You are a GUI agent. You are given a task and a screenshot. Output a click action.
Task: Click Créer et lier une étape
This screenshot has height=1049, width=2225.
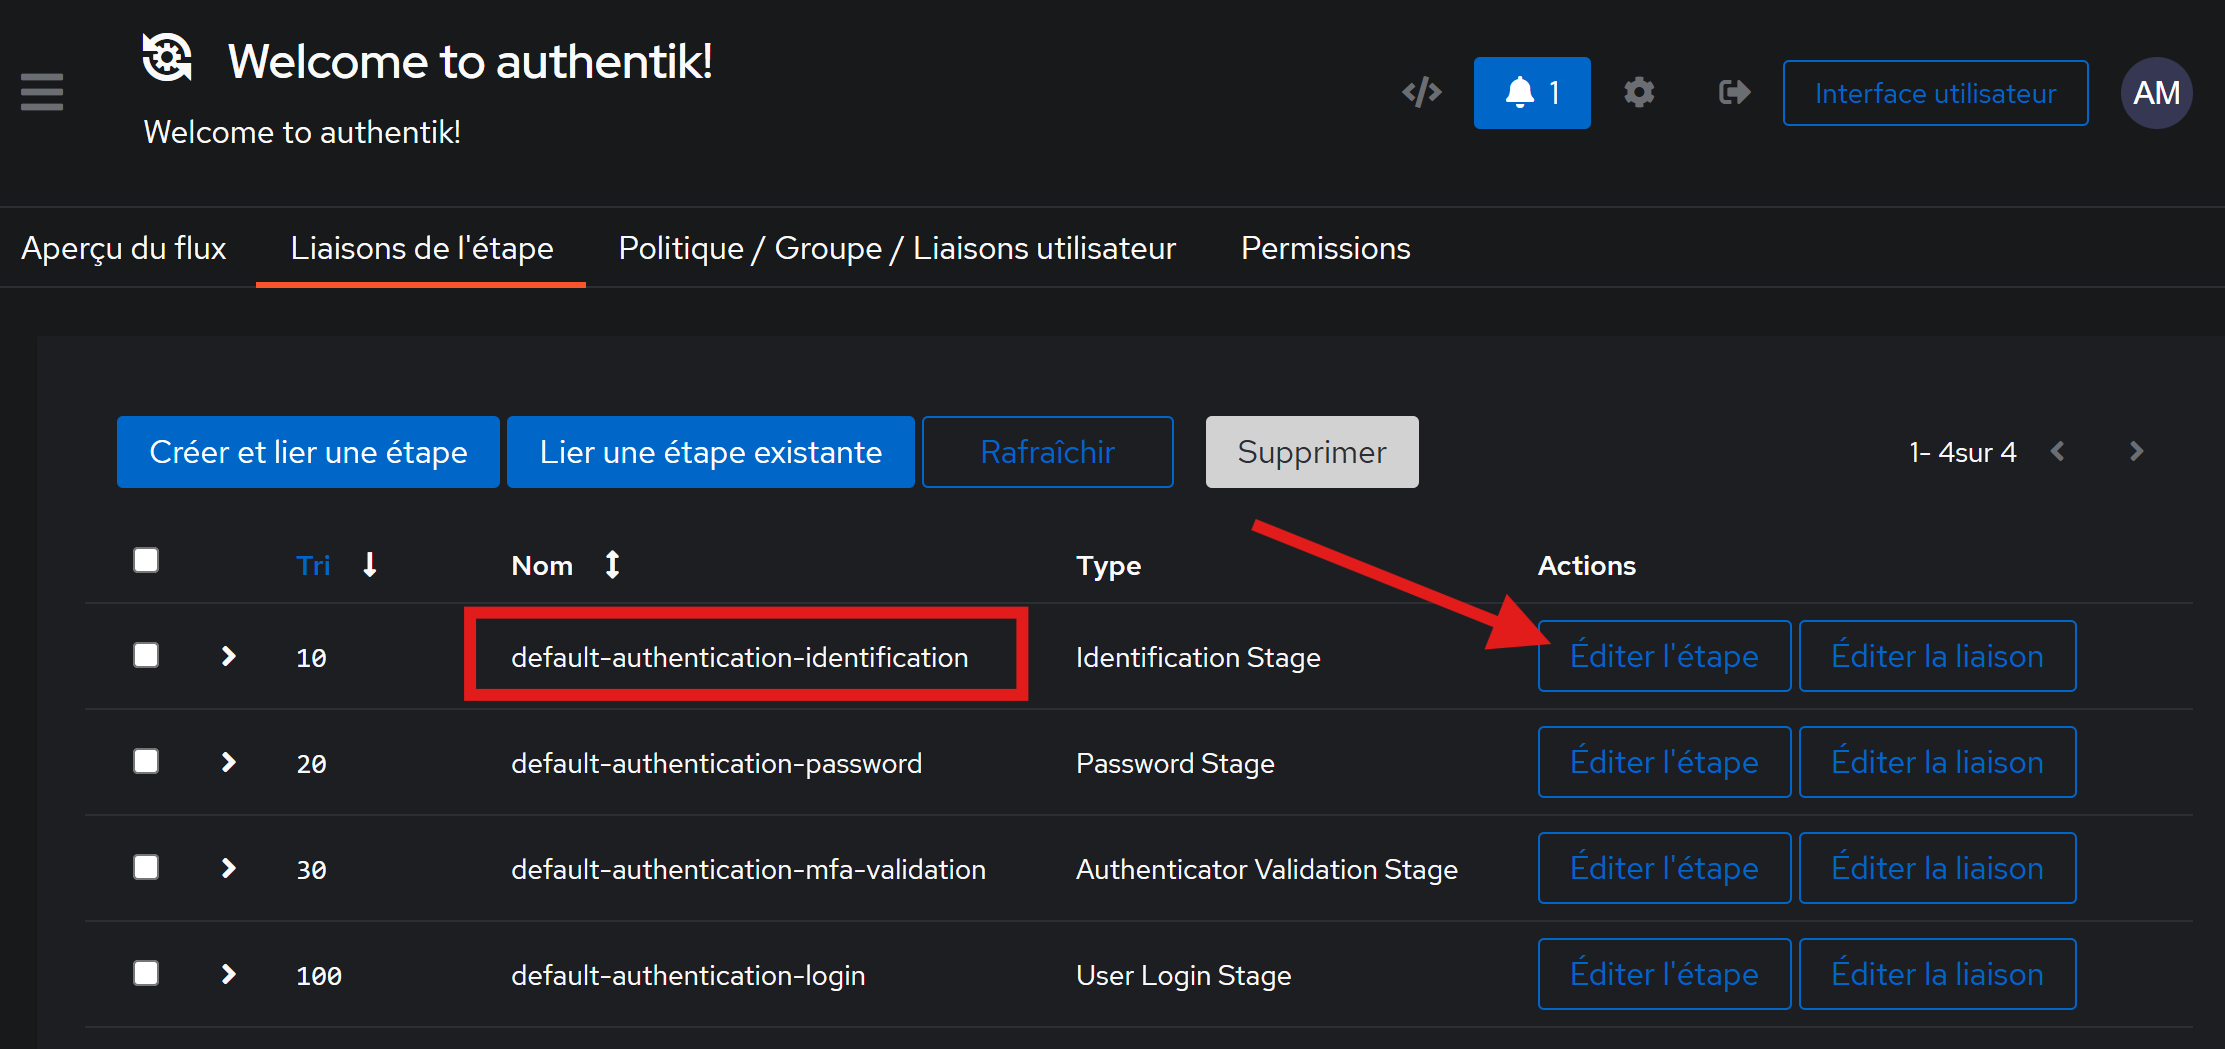click(x=308, y=452)
